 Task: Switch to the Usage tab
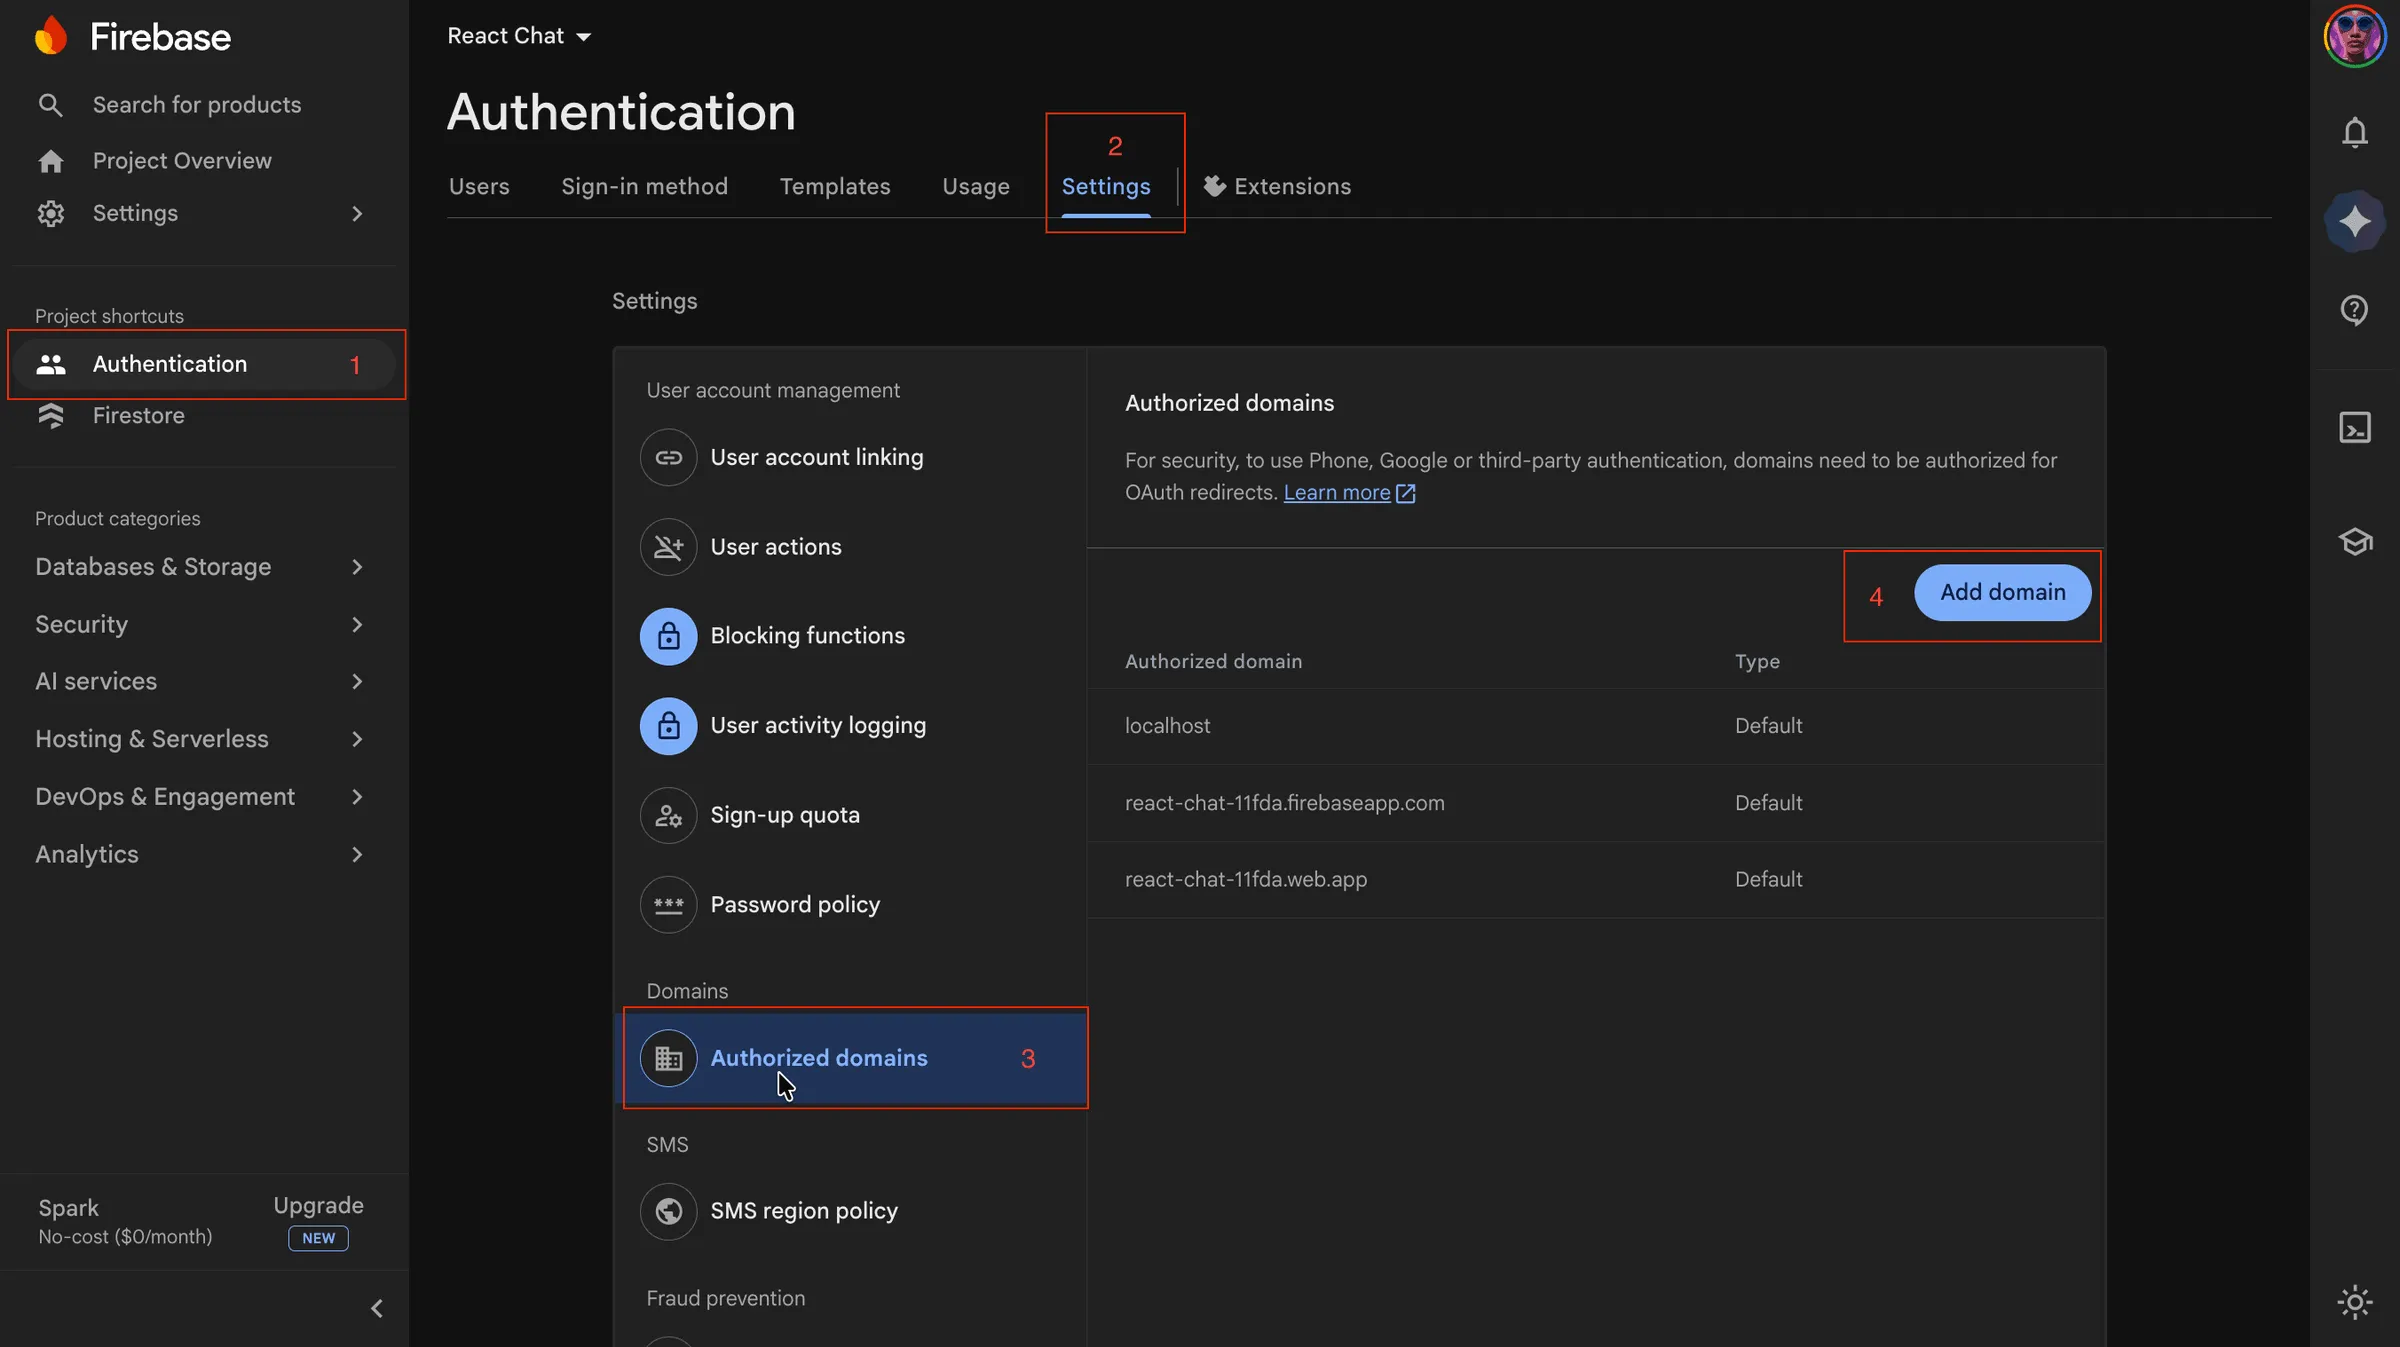(976, 186)
